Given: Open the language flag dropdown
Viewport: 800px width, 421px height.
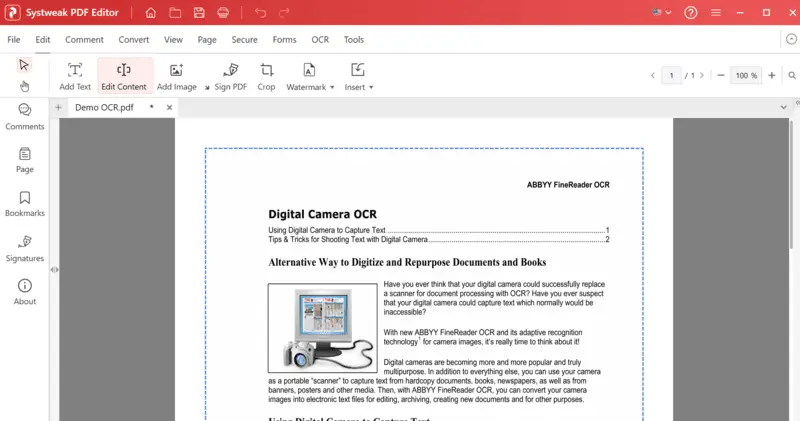Looking at the screenshot, I should click(662, 12).
